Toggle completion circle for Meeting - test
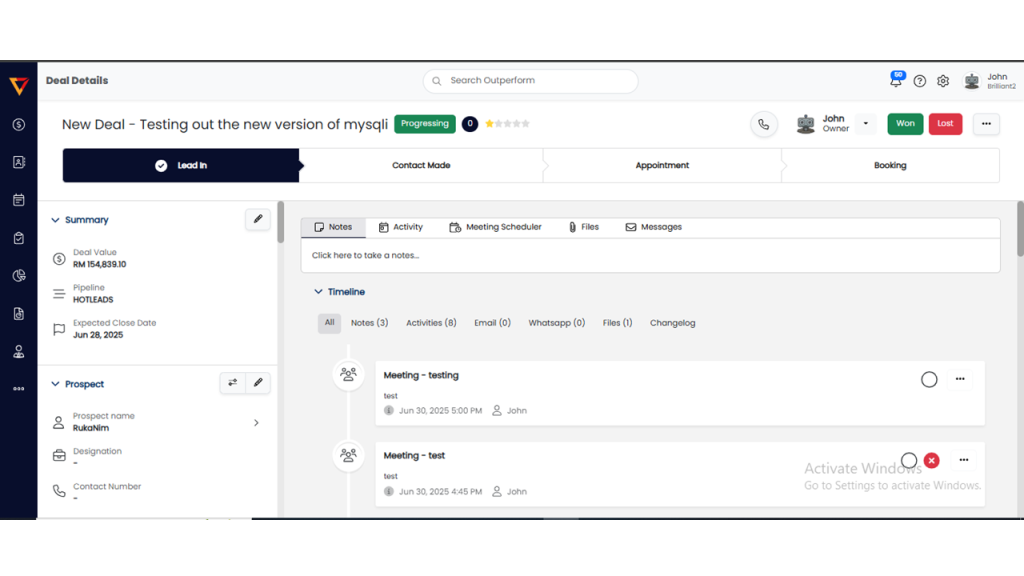This screenshot has height=576, width=1024. tap(908, 460)
